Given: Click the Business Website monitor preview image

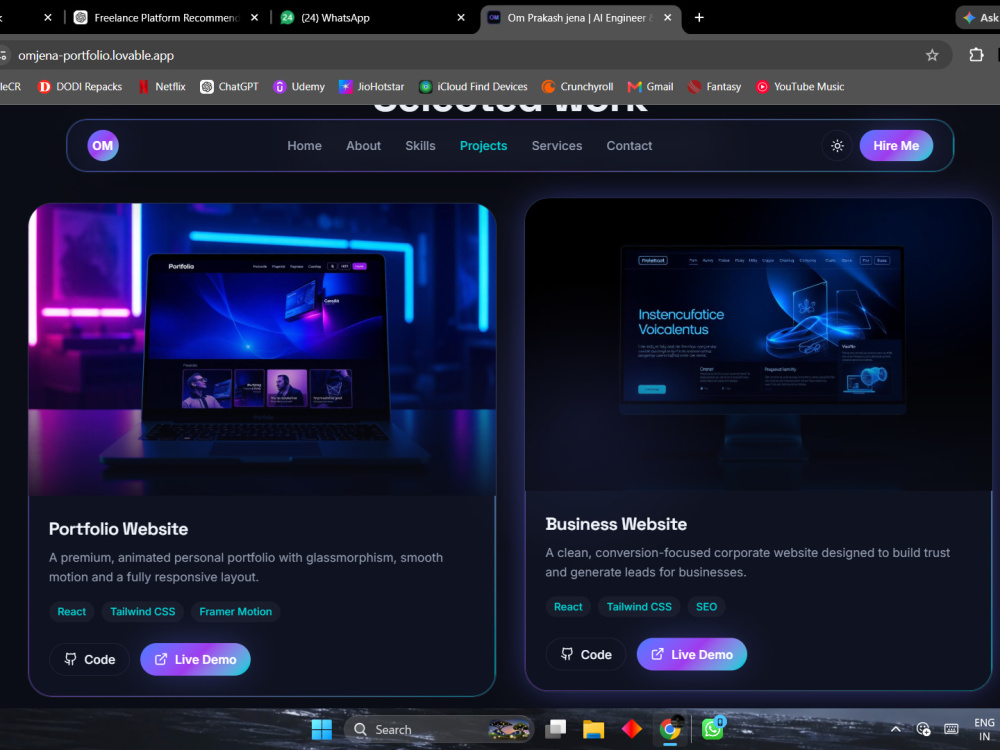Looking at the screenshot, I should click(x=758, y=344).
